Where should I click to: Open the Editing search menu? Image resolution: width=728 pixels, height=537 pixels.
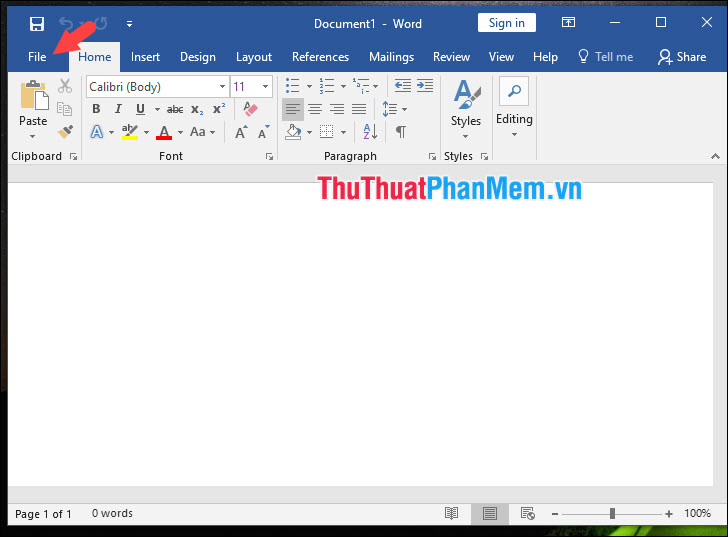pos(514,108)
